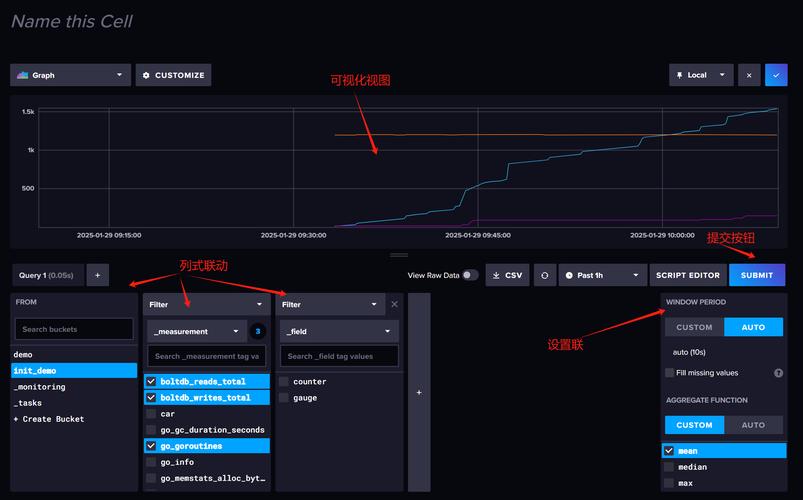Click the SUBMIT button

tap(757, 275)
